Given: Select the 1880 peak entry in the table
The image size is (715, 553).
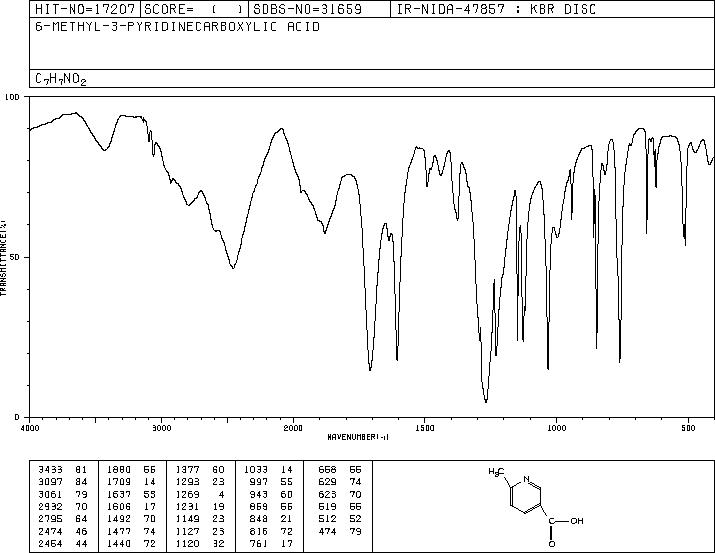Looking at the screenshot, I should point(131,470).
